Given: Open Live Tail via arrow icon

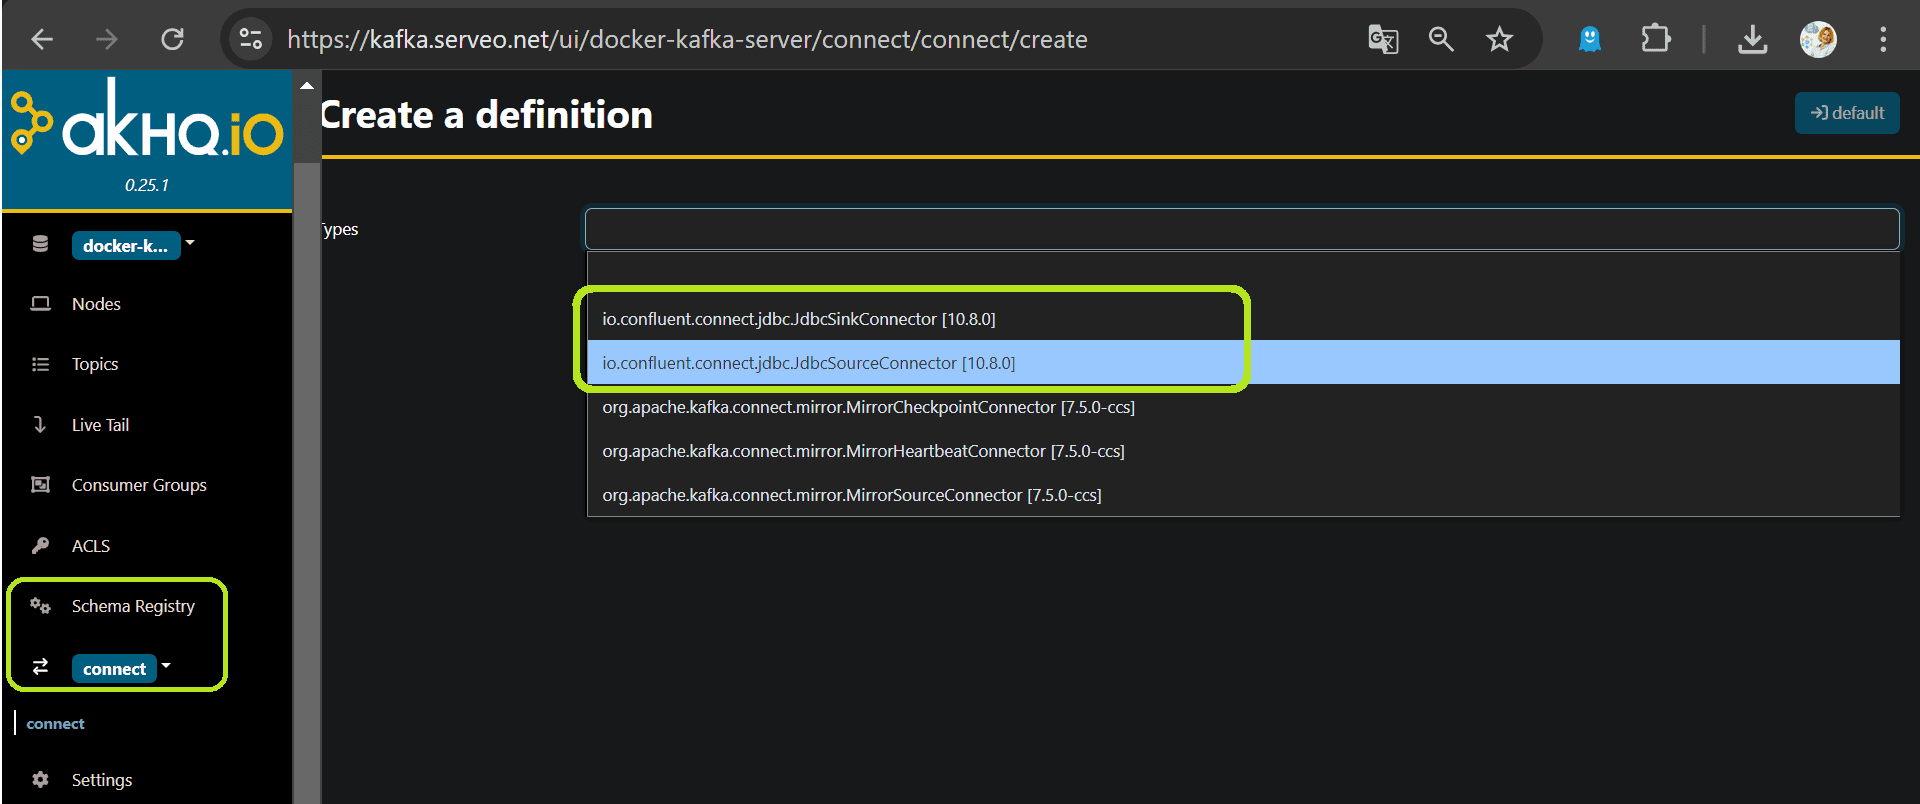Looking at the screenshot, I should coord(40,424).
